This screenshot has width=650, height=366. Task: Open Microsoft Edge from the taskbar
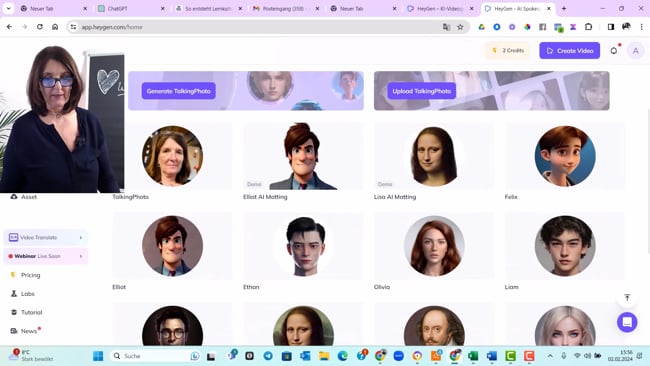343,356
